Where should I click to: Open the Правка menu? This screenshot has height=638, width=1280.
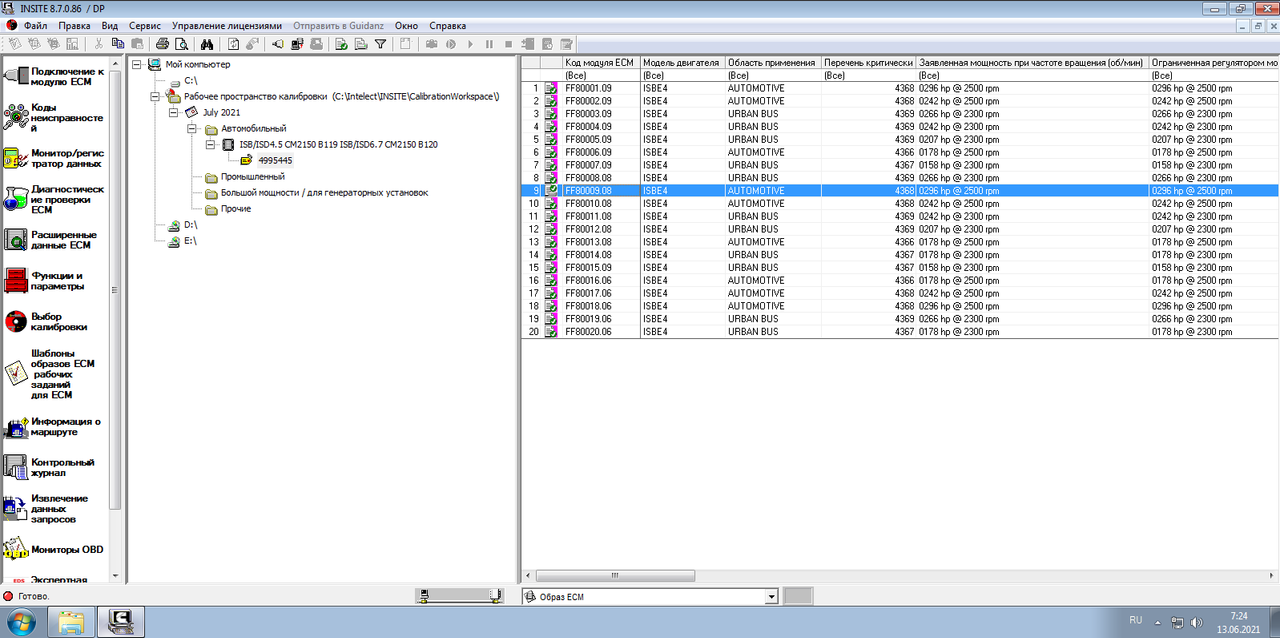(x=74, y=25)
